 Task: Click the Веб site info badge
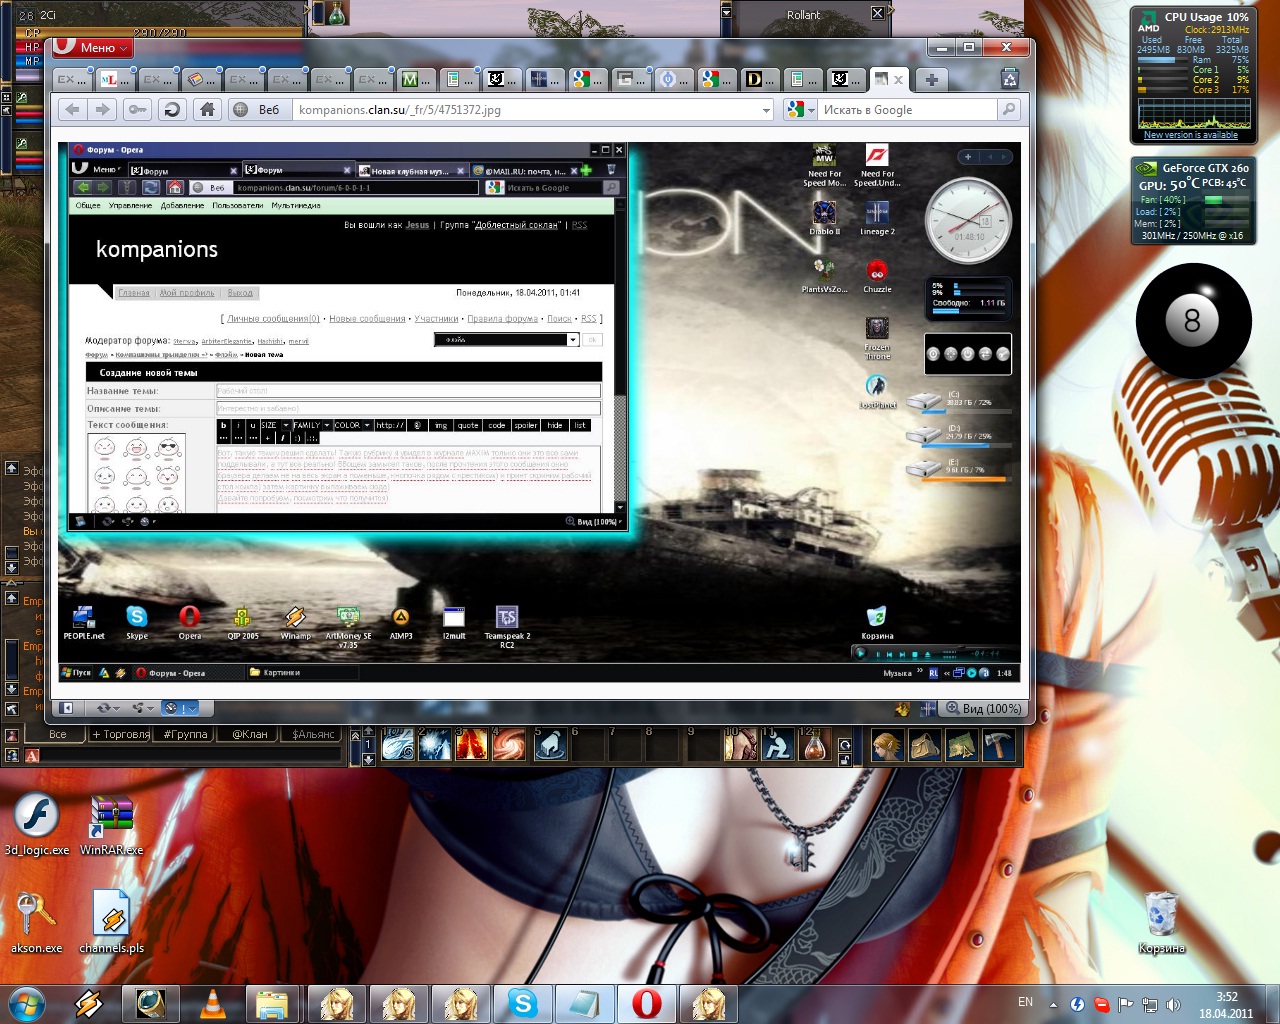[258, 109]
